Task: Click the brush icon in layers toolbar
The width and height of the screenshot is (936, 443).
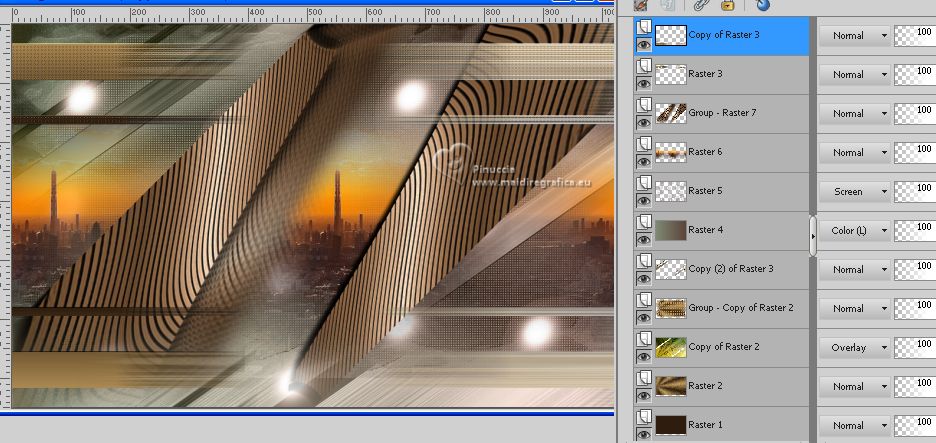Action: 640,5
